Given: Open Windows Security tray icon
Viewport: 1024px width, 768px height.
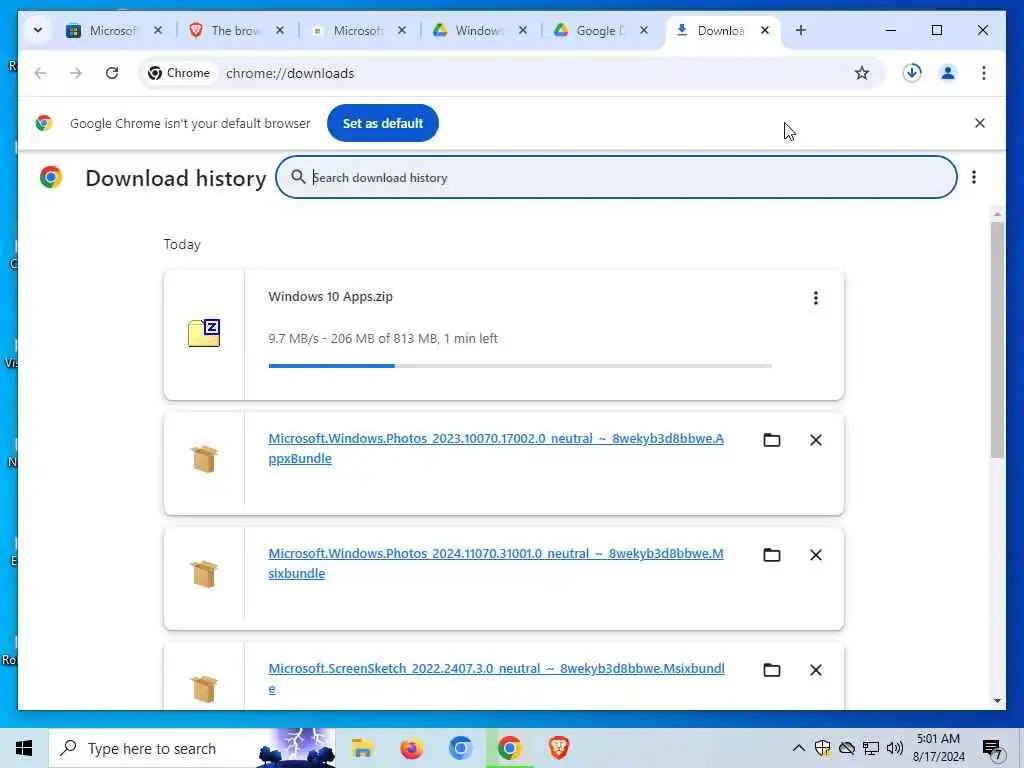Looking at the screenshot, I should (823, 748).
